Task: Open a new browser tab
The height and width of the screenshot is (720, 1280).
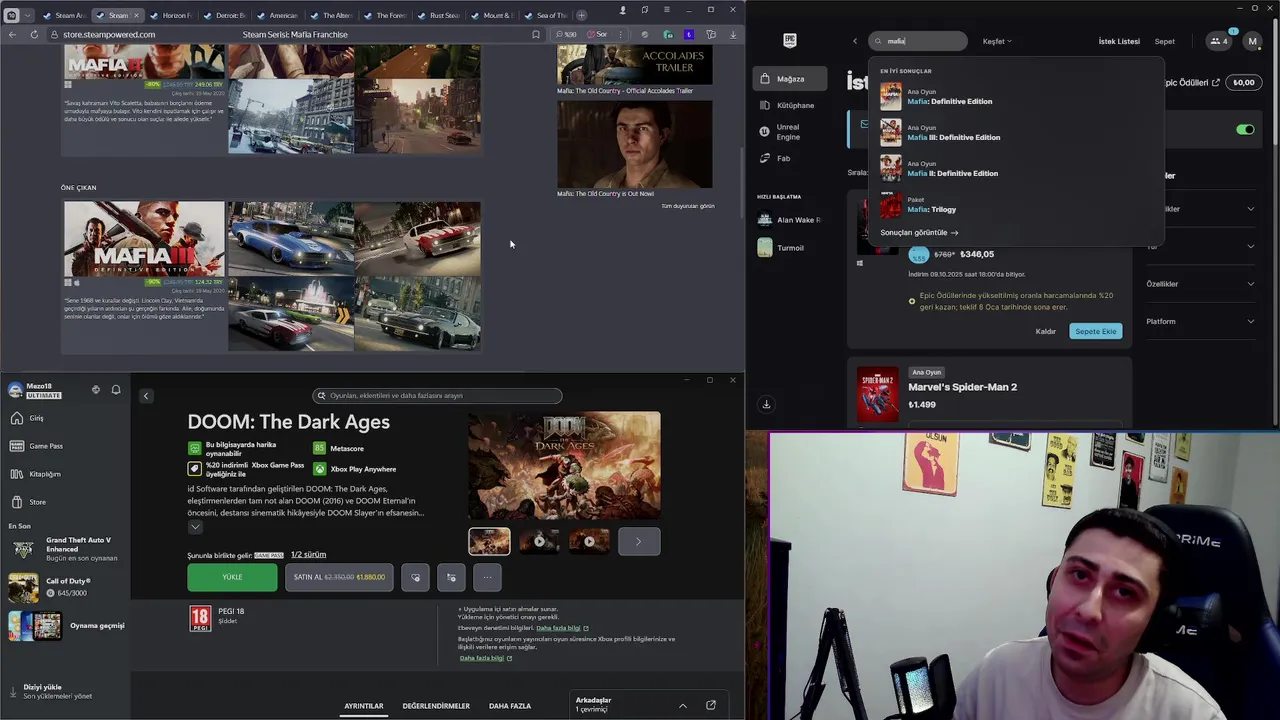Action: (582, 15)
